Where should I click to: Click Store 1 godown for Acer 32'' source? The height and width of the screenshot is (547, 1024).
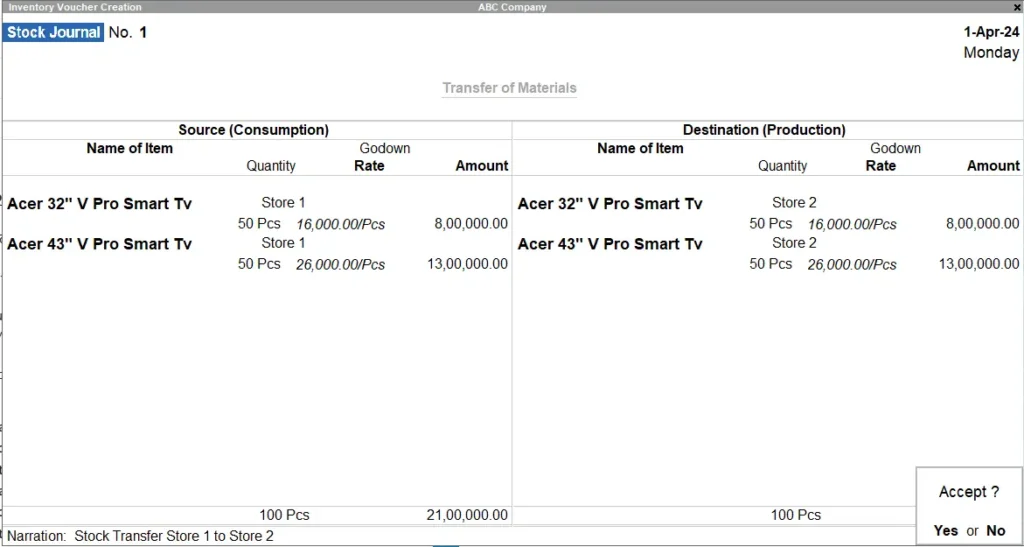(x=283, y=203)
